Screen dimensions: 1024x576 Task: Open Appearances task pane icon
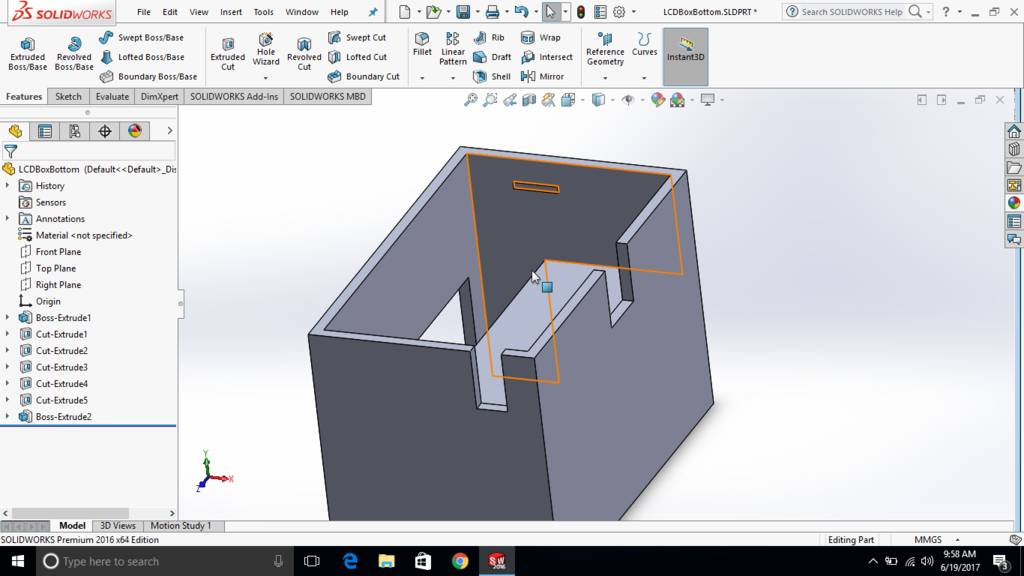point(1014,203)
